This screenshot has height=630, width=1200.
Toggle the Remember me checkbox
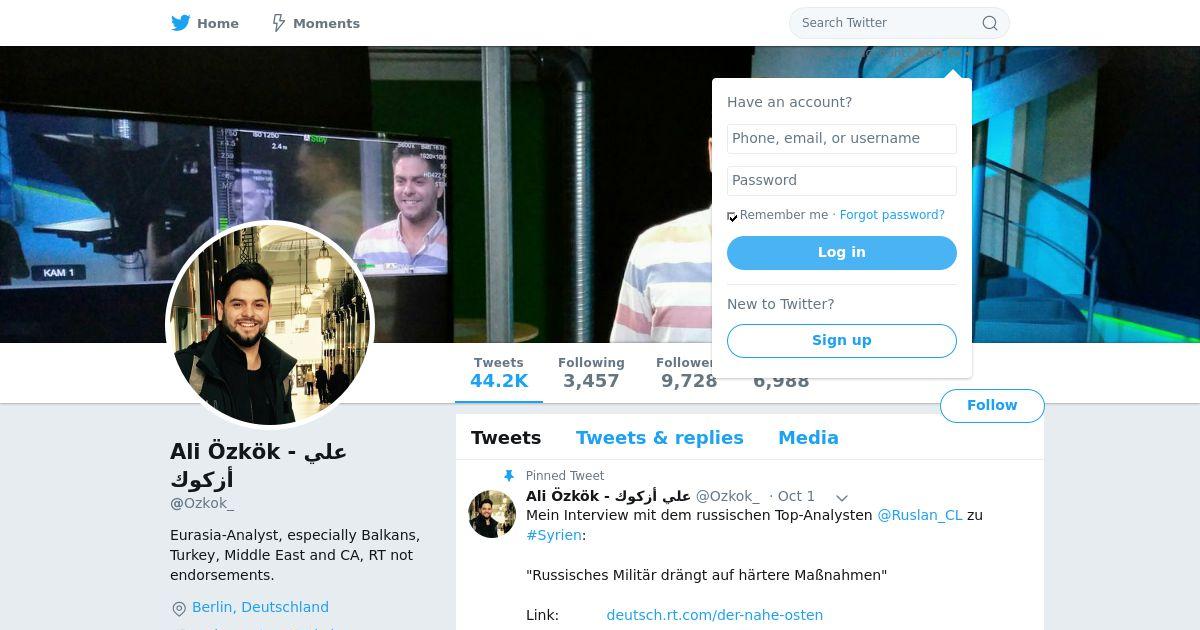[x=732, y=216]
